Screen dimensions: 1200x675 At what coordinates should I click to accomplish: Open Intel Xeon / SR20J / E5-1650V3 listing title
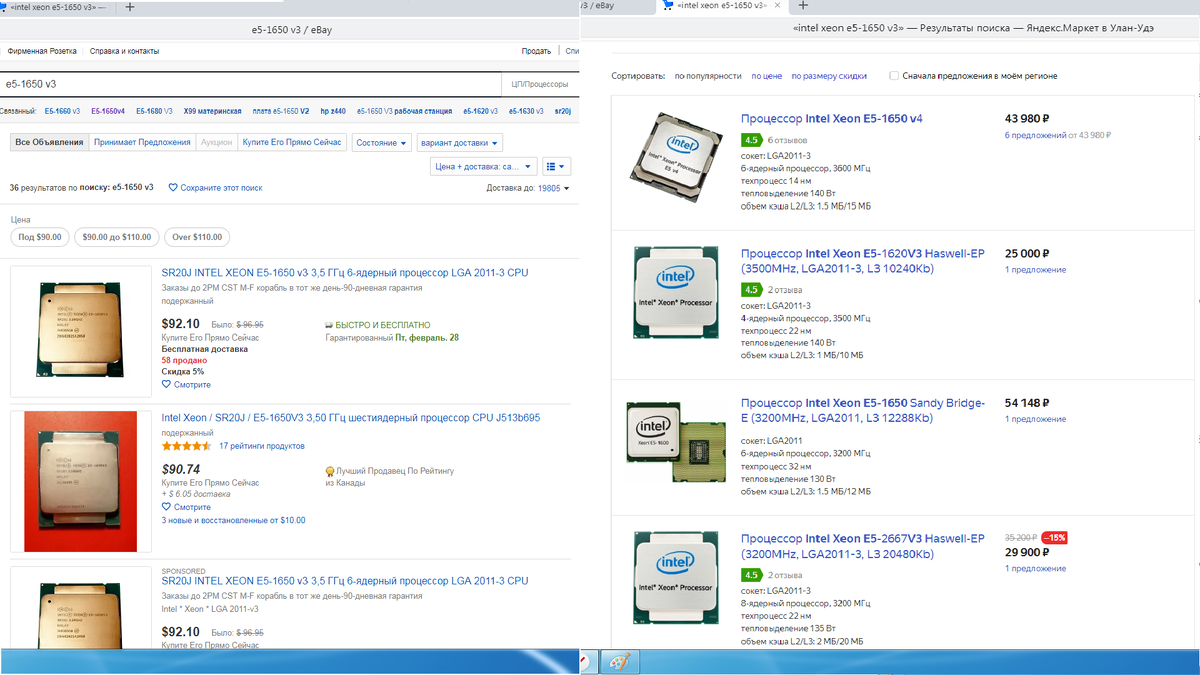350,418
